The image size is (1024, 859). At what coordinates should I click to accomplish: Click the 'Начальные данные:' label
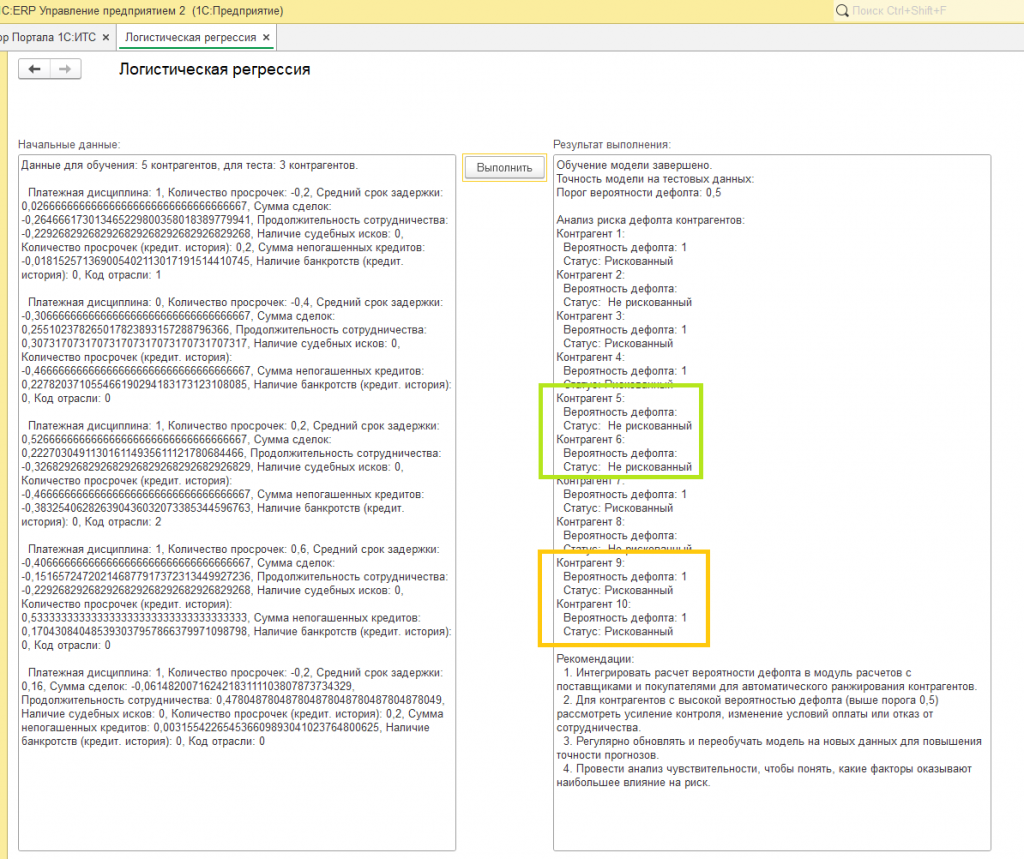pyautogui.click(x=69, y=144)
